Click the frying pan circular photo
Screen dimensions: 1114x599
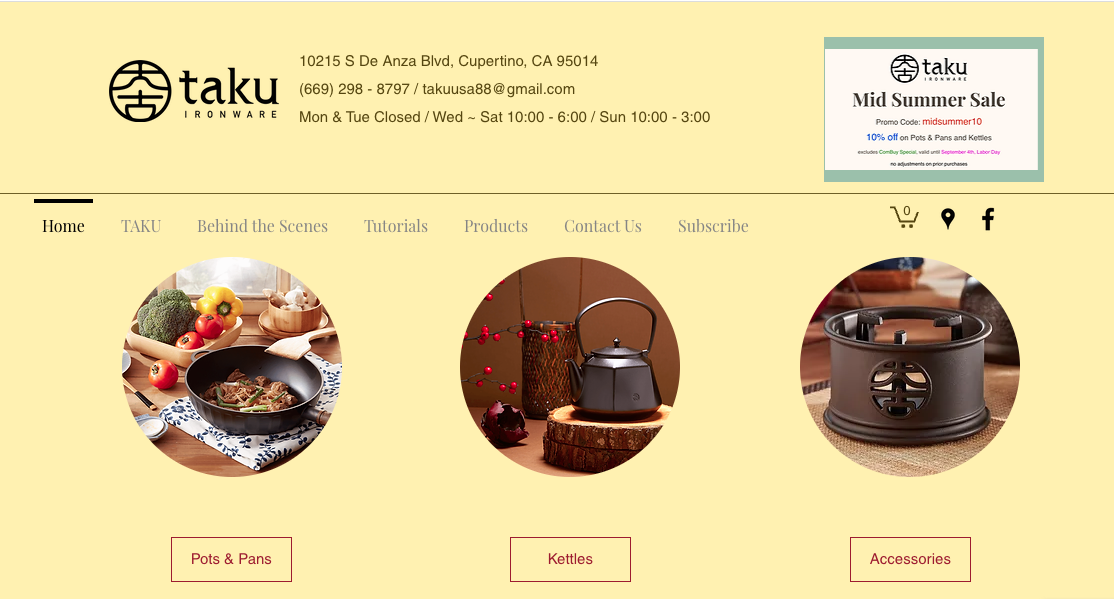coord(232,367)
